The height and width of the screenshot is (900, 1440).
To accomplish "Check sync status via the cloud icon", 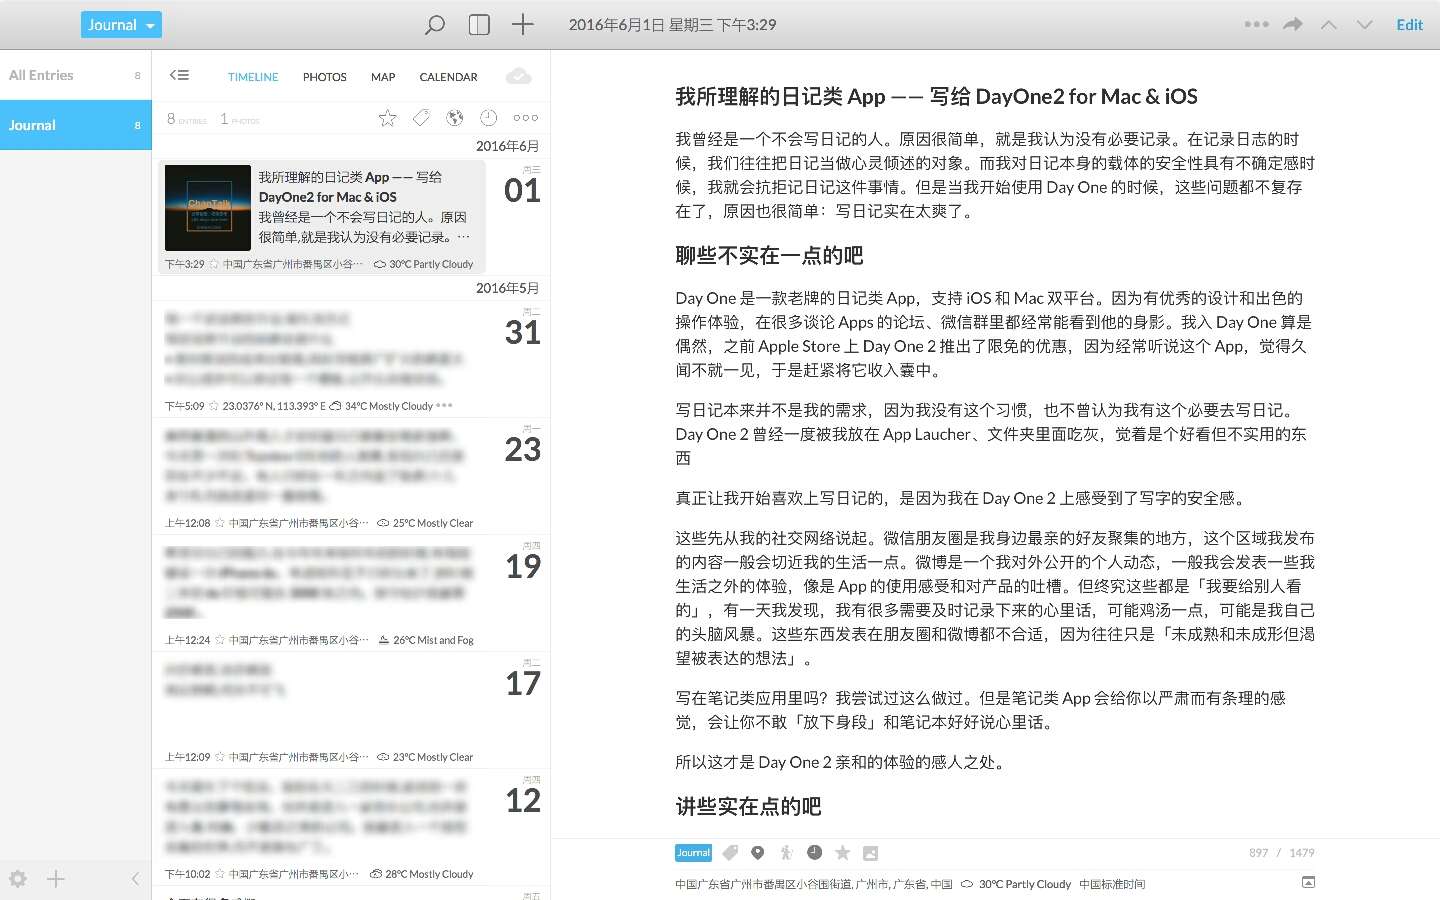I will tap(519, 75).
